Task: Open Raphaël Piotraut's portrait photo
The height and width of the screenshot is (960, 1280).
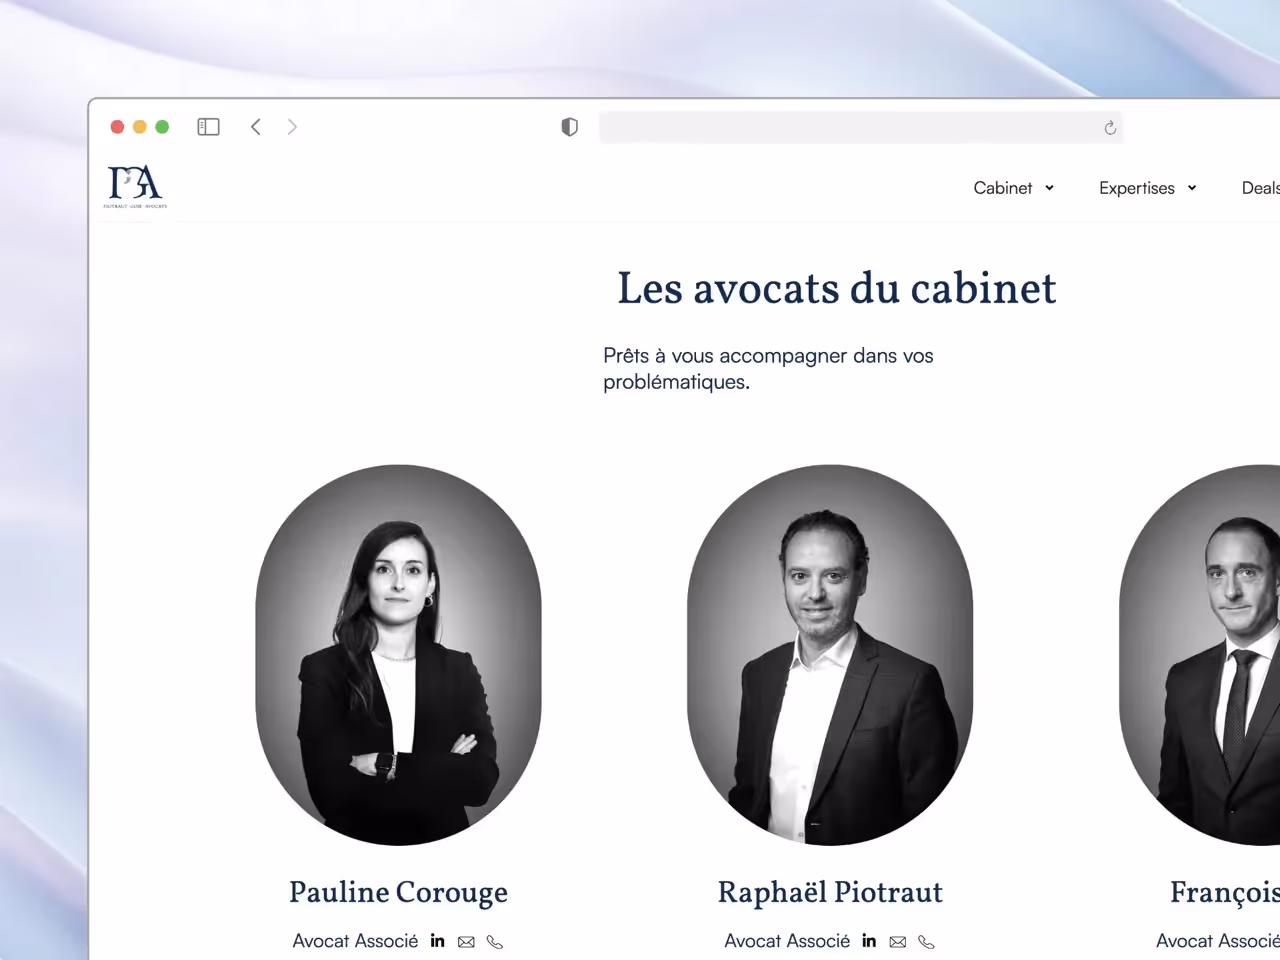Action: tap(830, 655)
